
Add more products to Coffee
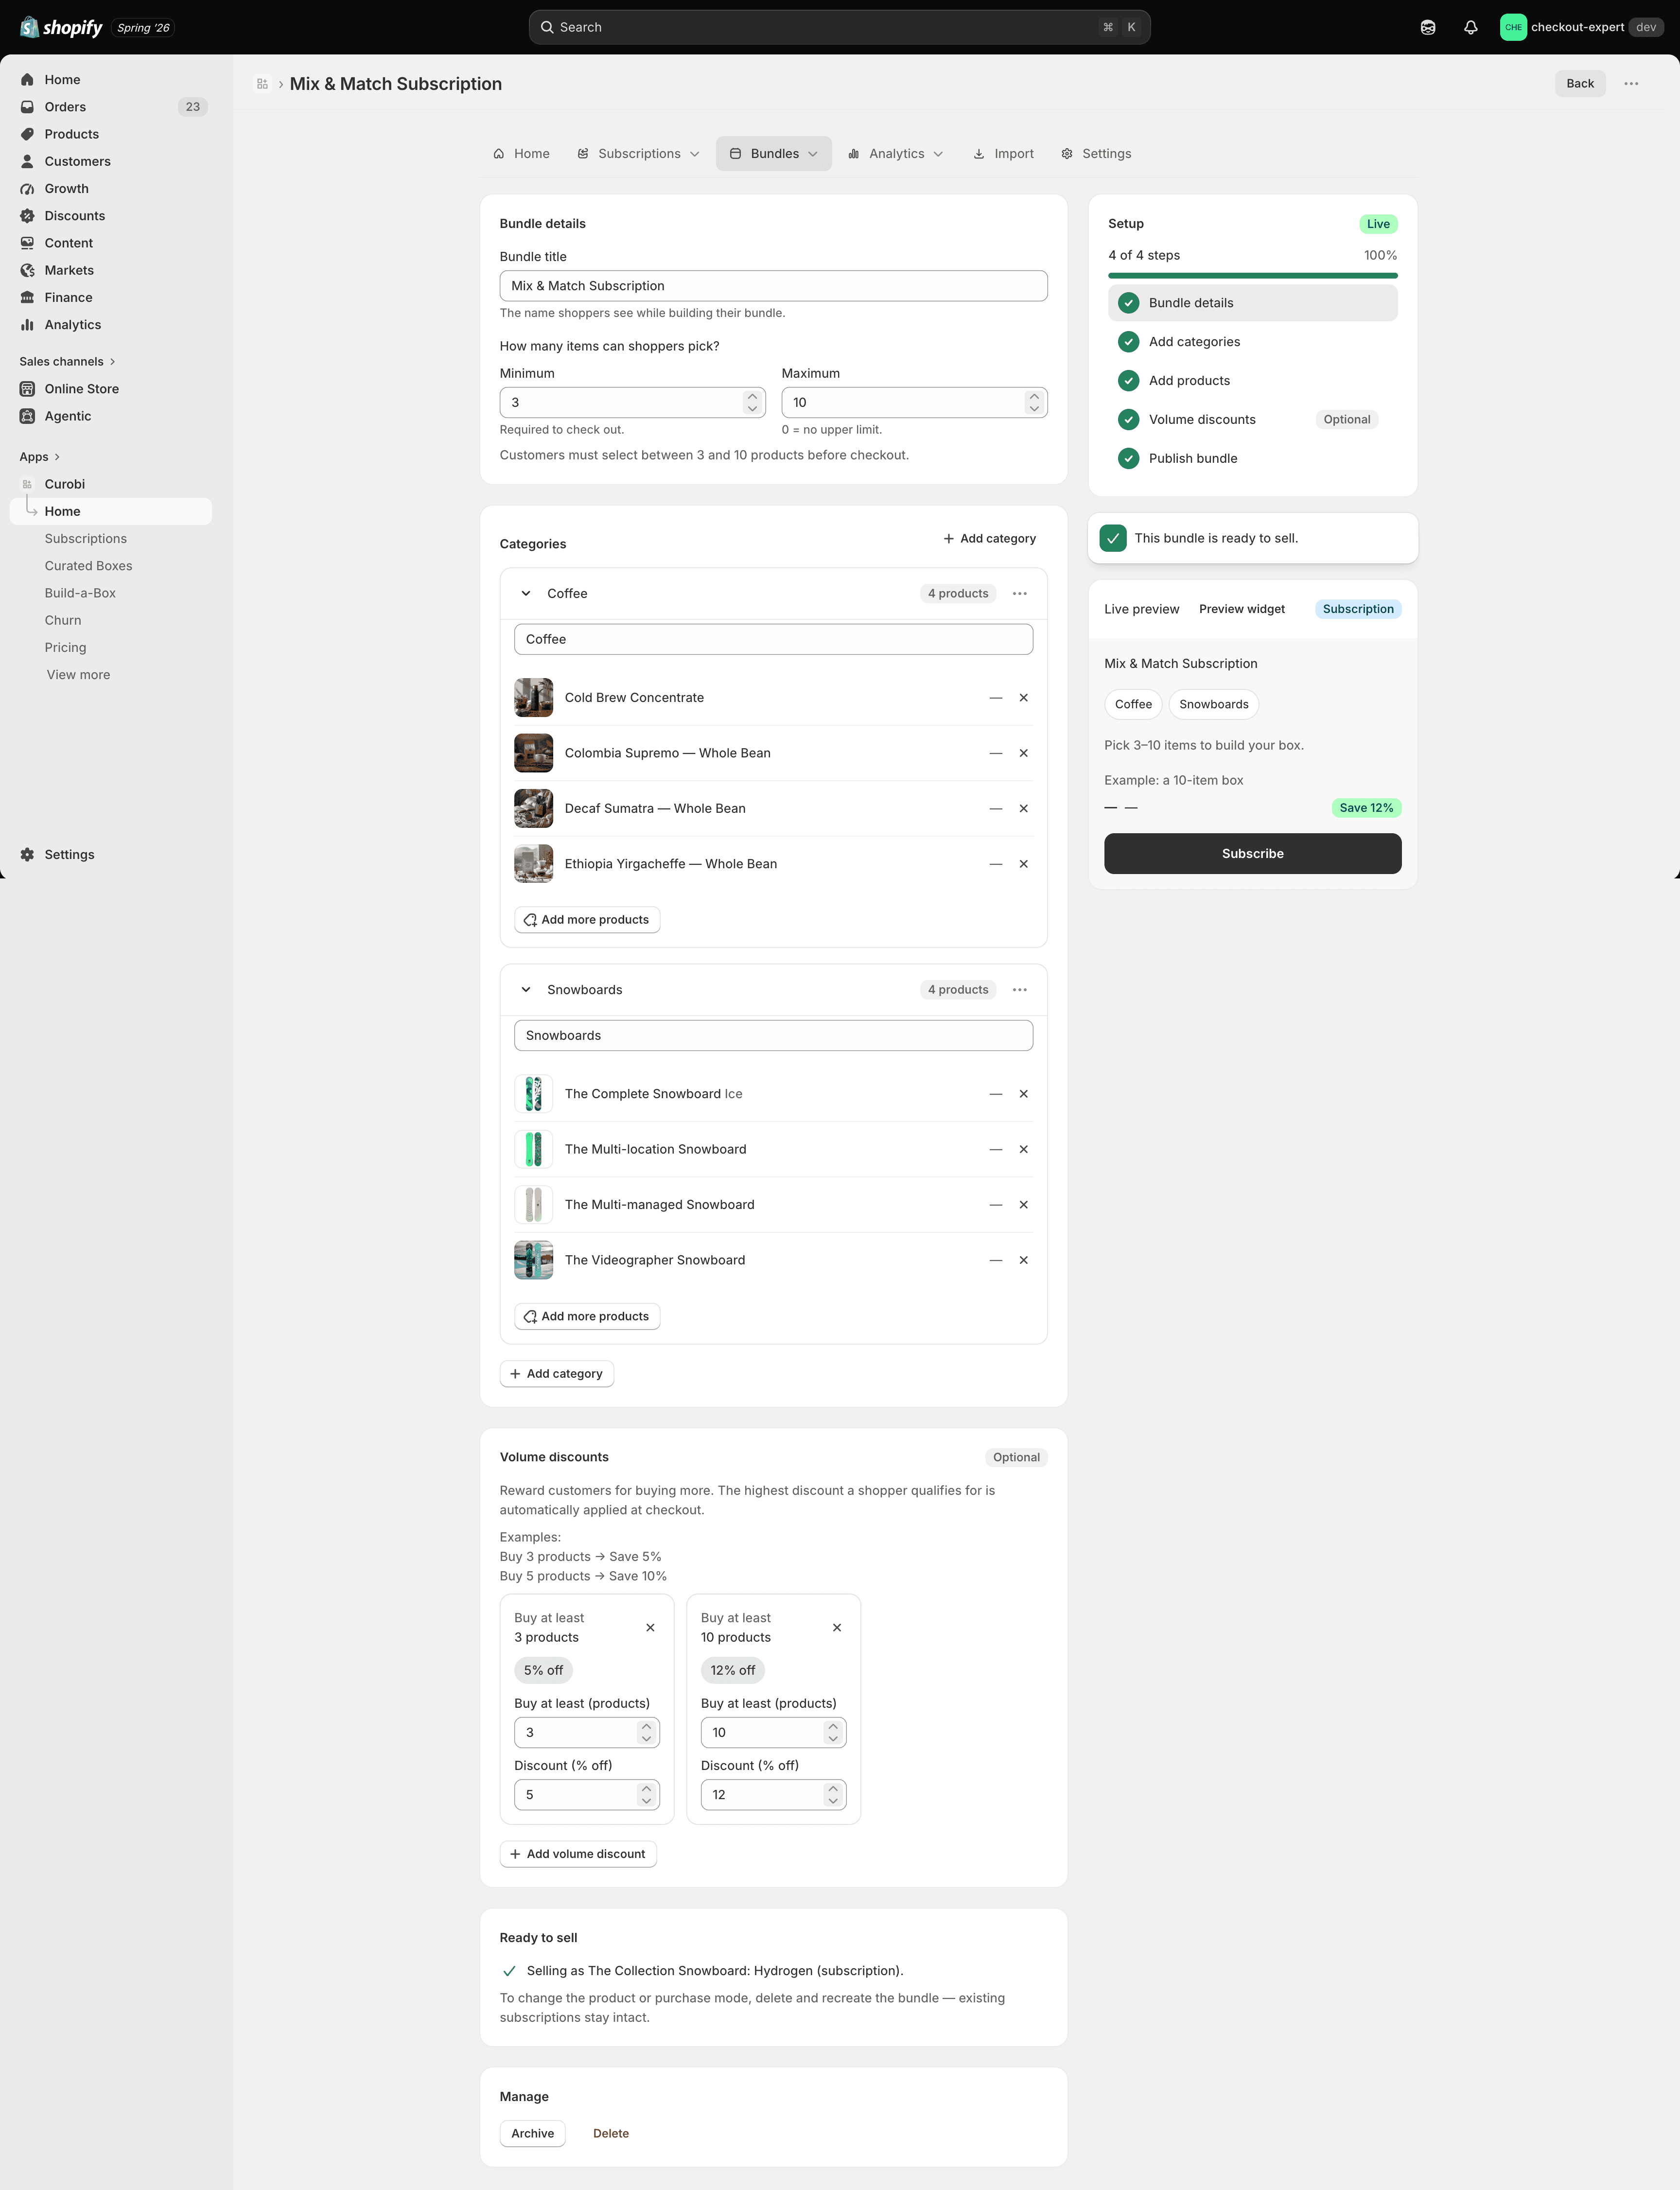pyautogui.click(x=587, y=920)
